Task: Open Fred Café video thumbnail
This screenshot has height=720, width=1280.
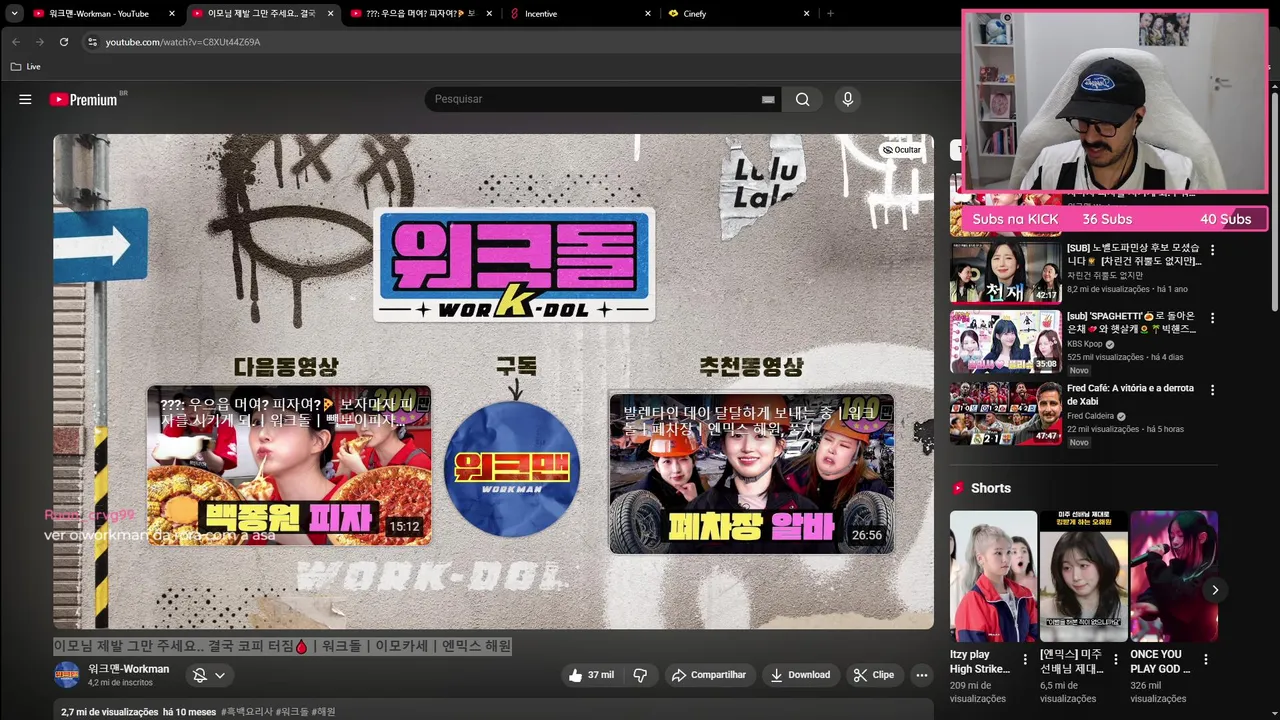Action: tap(1005, 413)
